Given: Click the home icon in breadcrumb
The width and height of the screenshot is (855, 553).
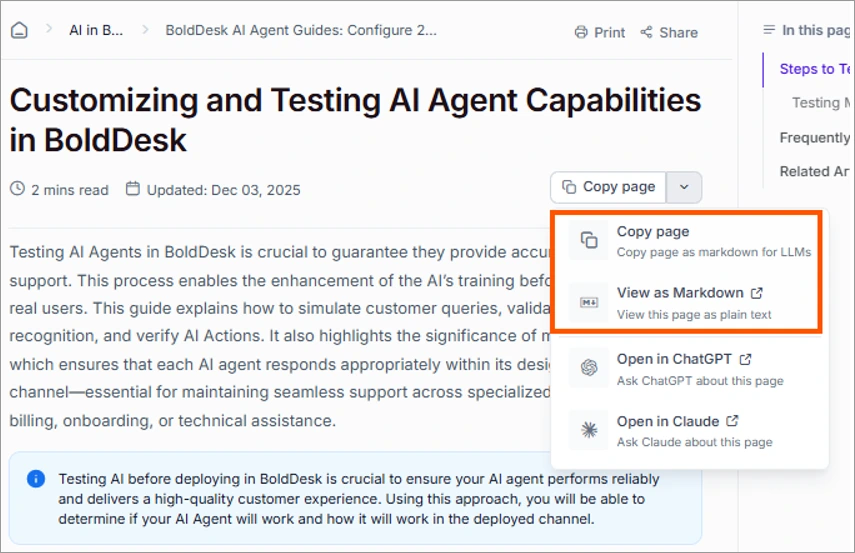Looking at the screenshot, I should [x=19, y=30].
